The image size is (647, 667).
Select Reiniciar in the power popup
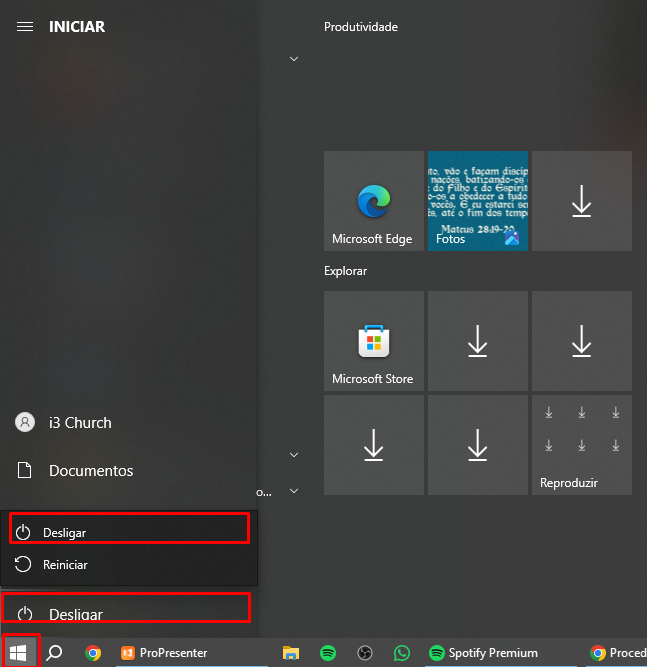(129, 564)
